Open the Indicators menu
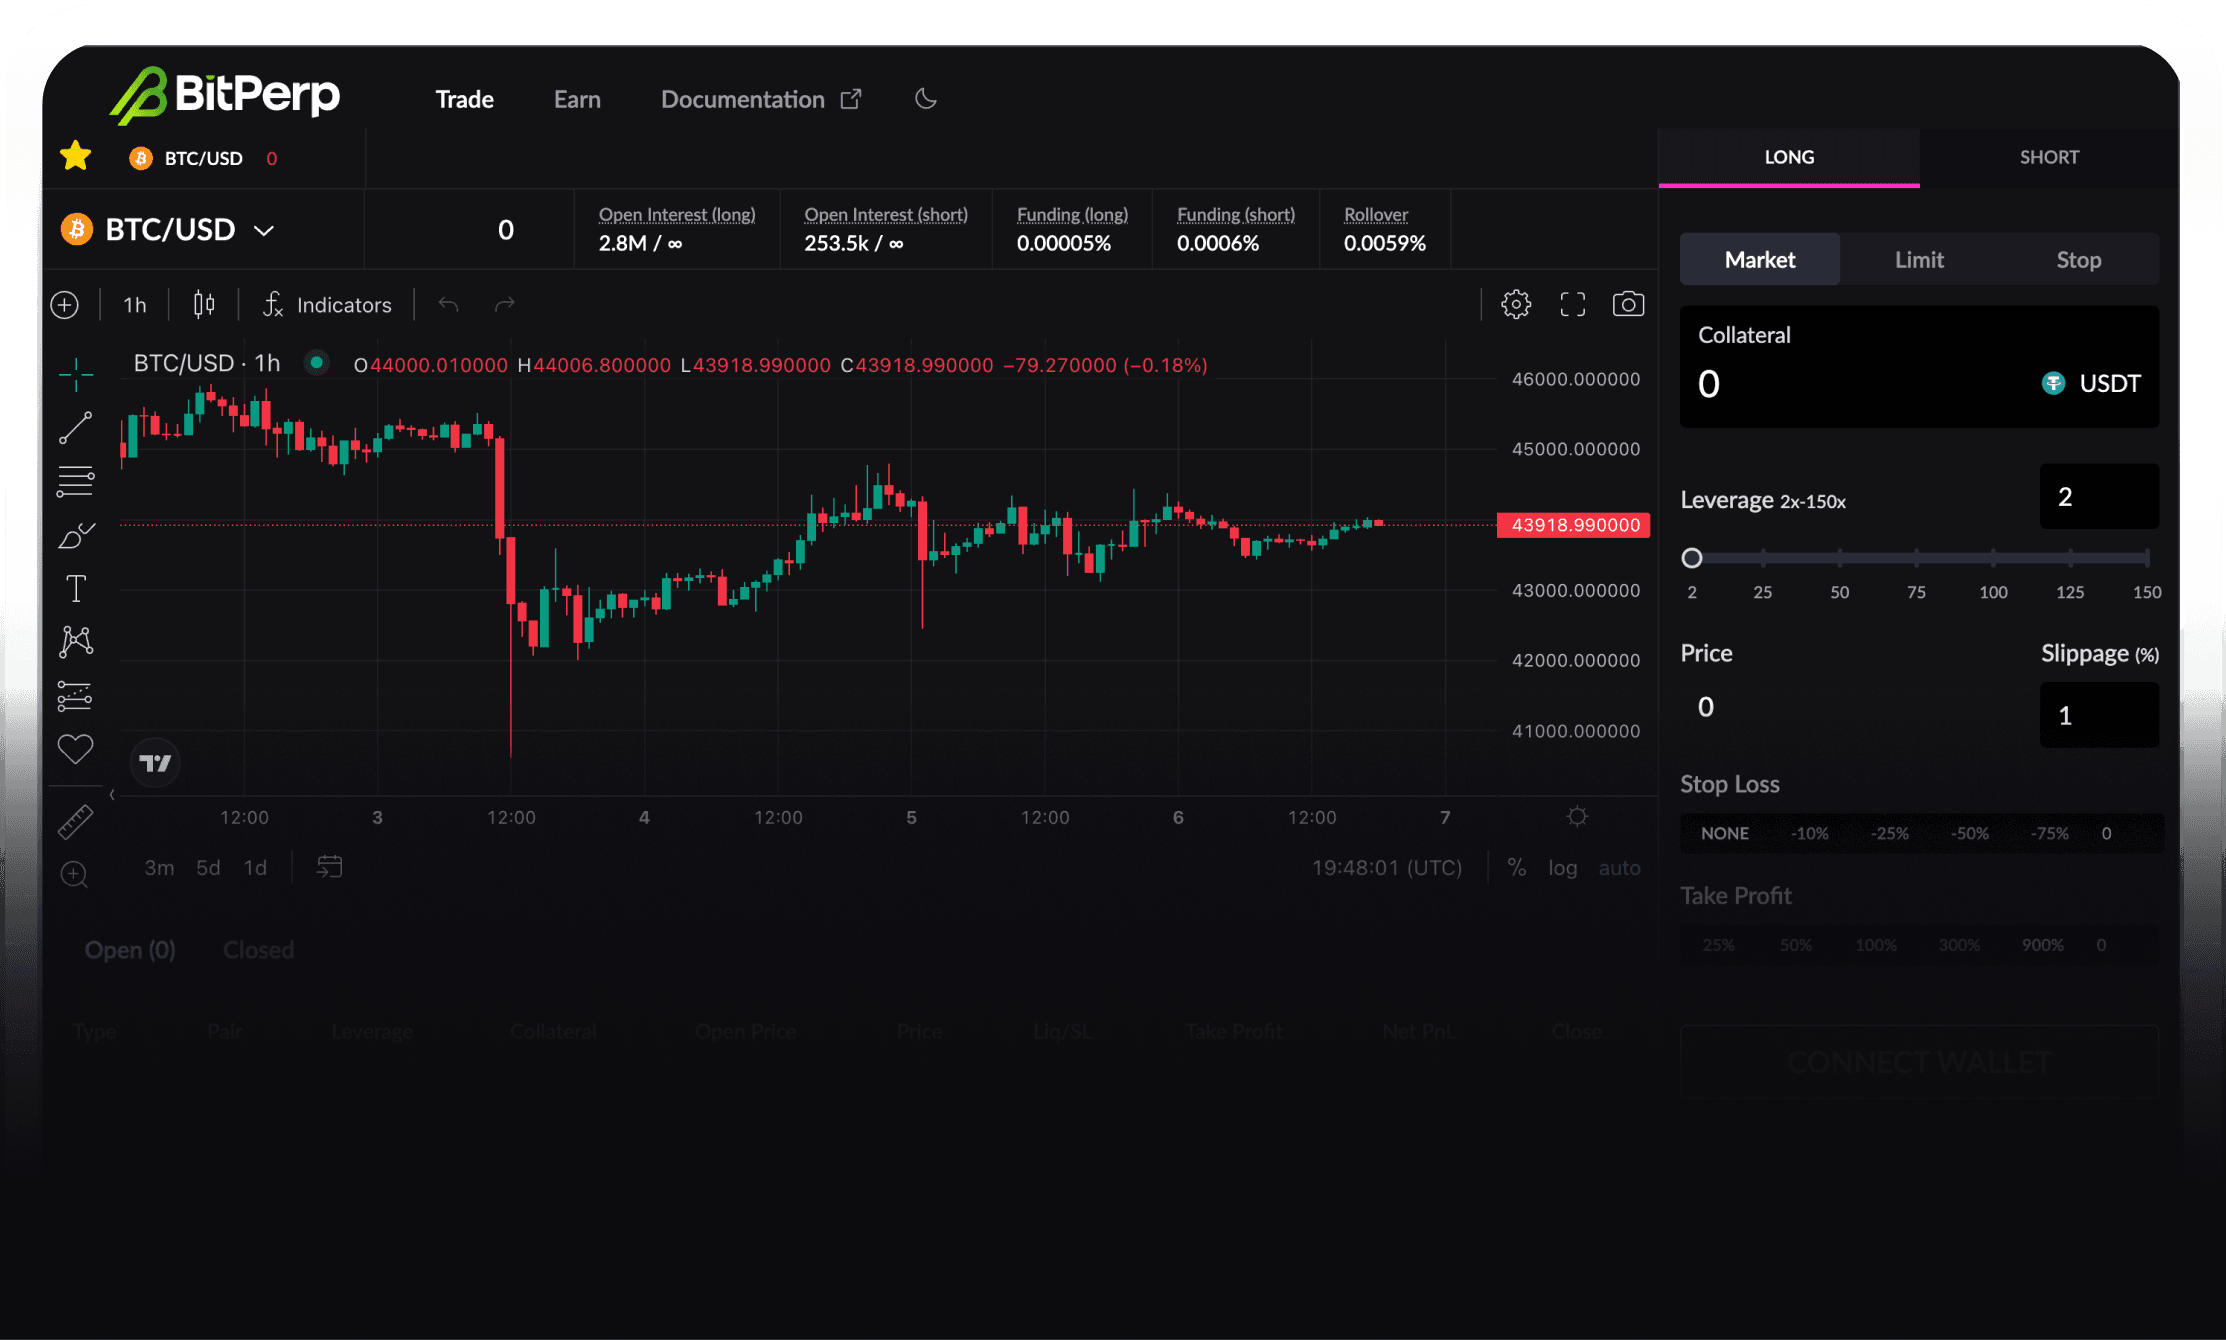 pos(327,305)
